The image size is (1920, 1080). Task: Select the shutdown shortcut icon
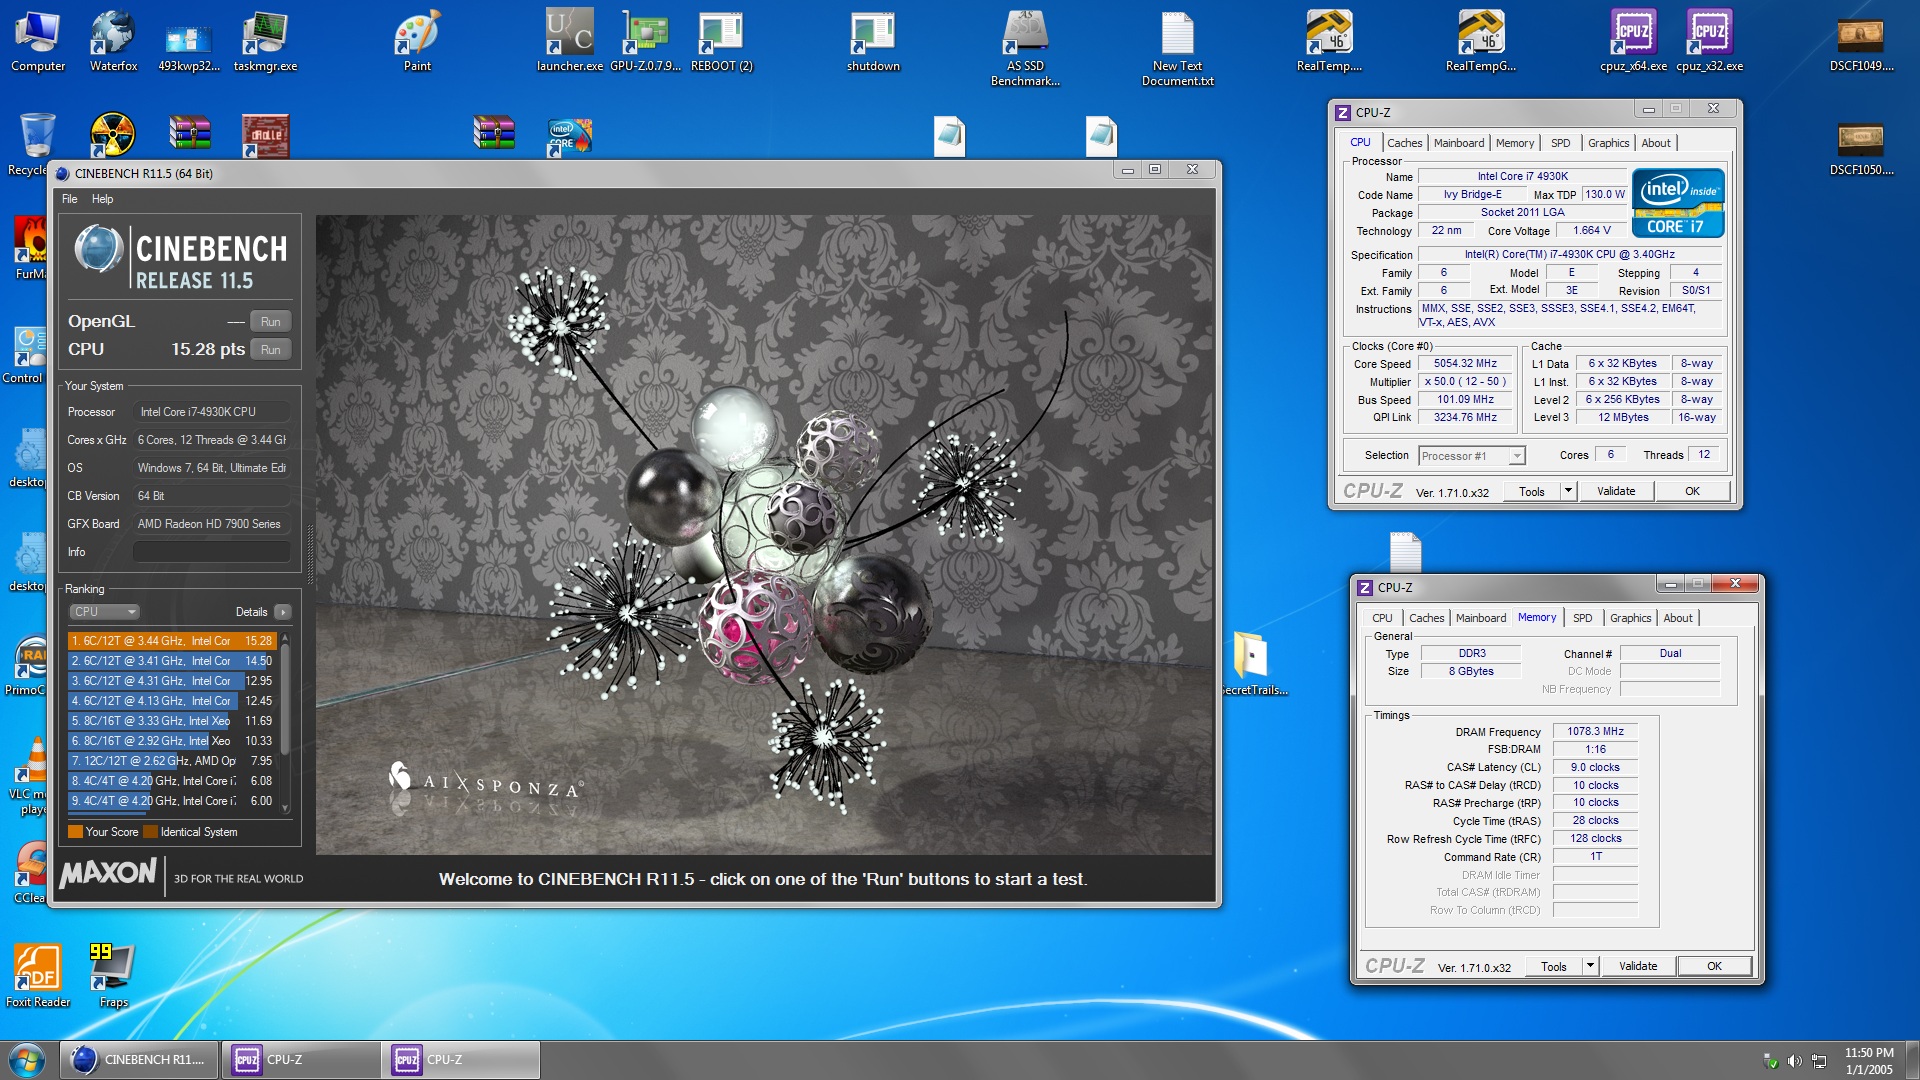[x=873, y=42]
